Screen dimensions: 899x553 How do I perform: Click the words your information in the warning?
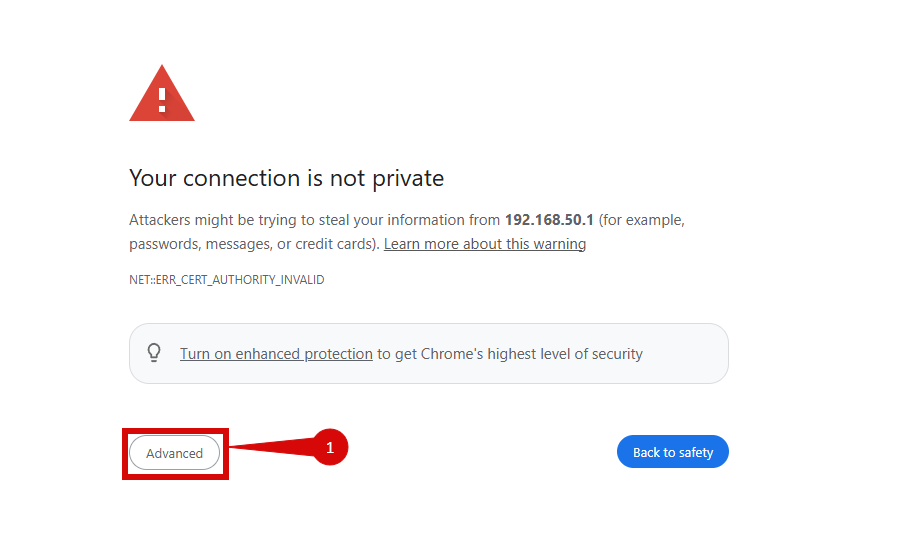coord(400,220)
